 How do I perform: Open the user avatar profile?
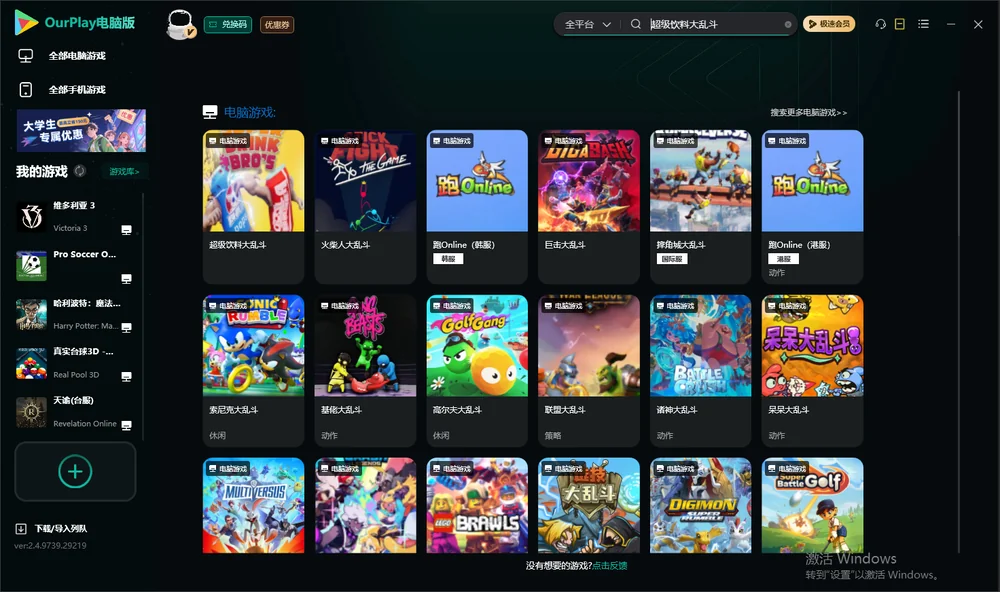[x=180, y=24]
